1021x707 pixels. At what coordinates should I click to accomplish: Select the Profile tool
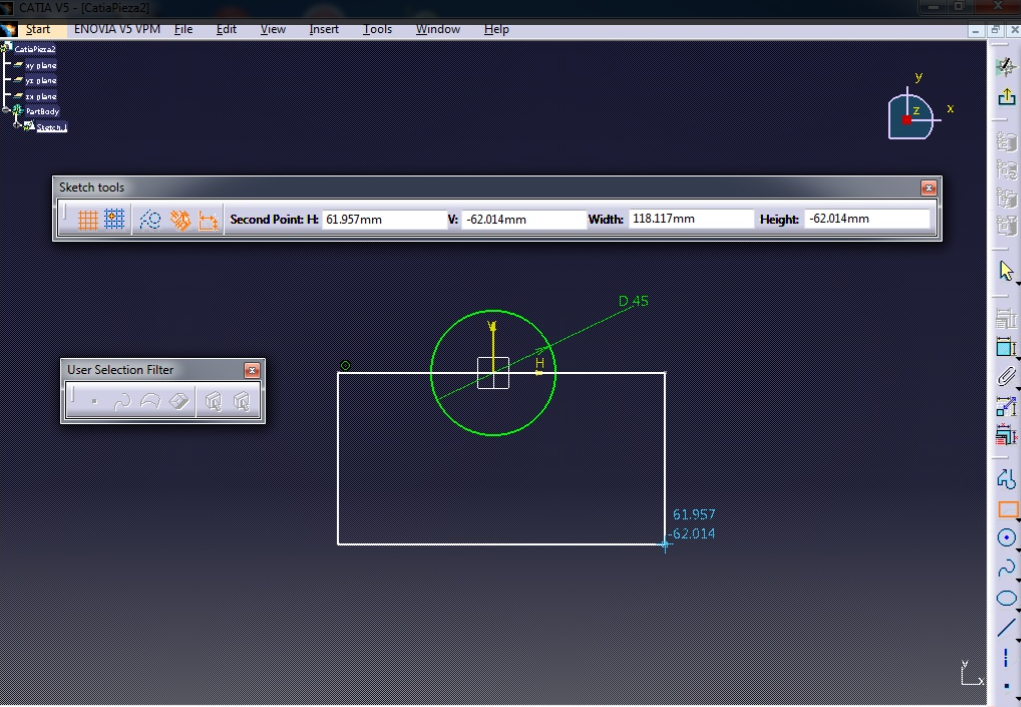click(1006, 480)
